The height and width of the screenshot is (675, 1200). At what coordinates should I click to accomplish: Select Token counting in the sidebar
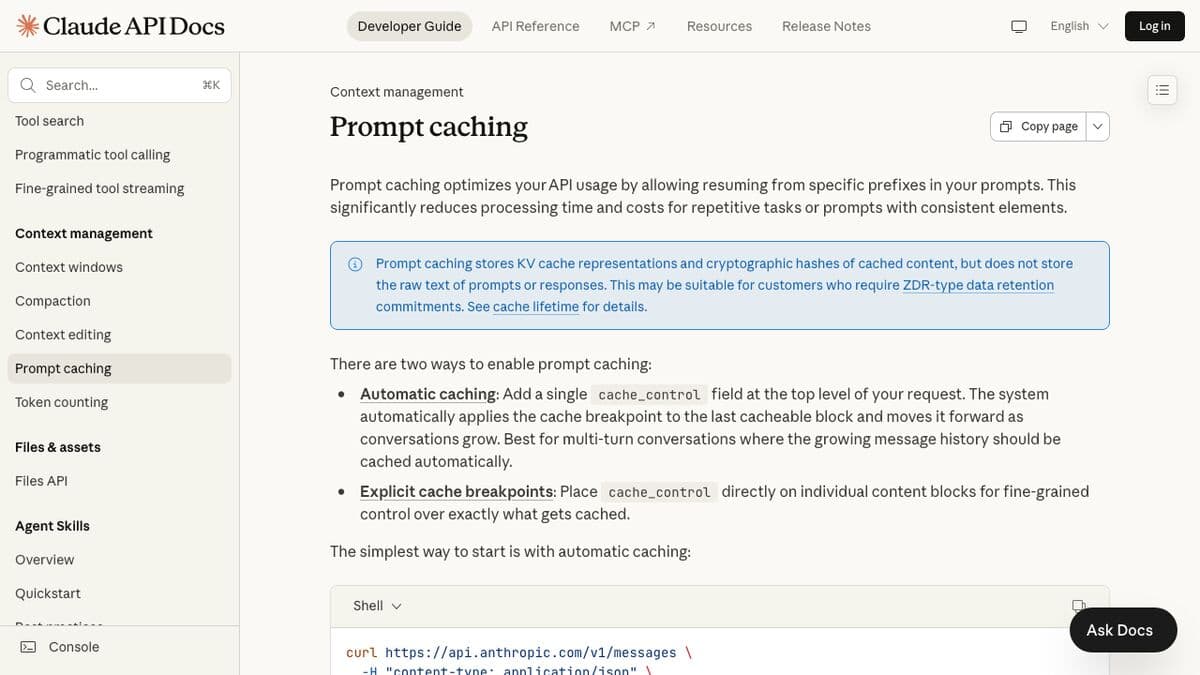tap(61, 401)
